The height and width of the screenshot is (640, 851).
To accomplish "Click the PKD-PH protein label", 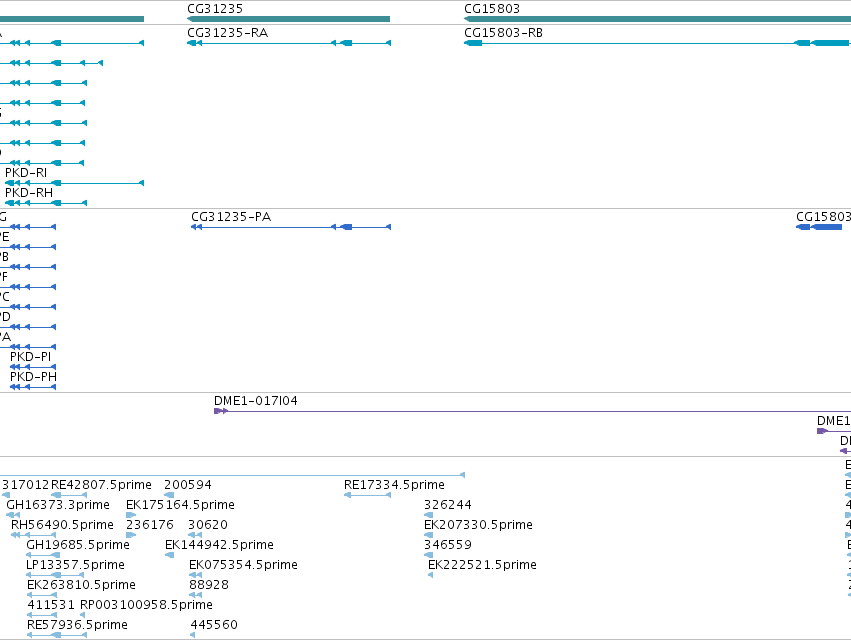I will click(x=33, y=377).
